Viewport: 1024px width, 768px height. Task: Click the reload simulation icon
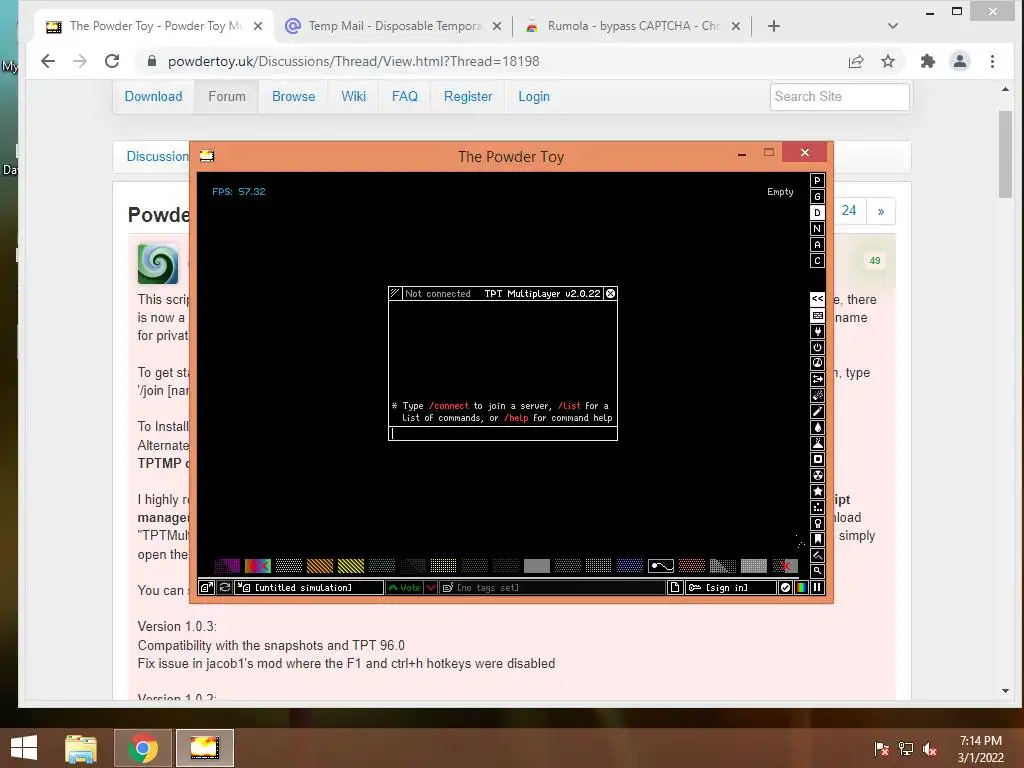tap(225, 588)
